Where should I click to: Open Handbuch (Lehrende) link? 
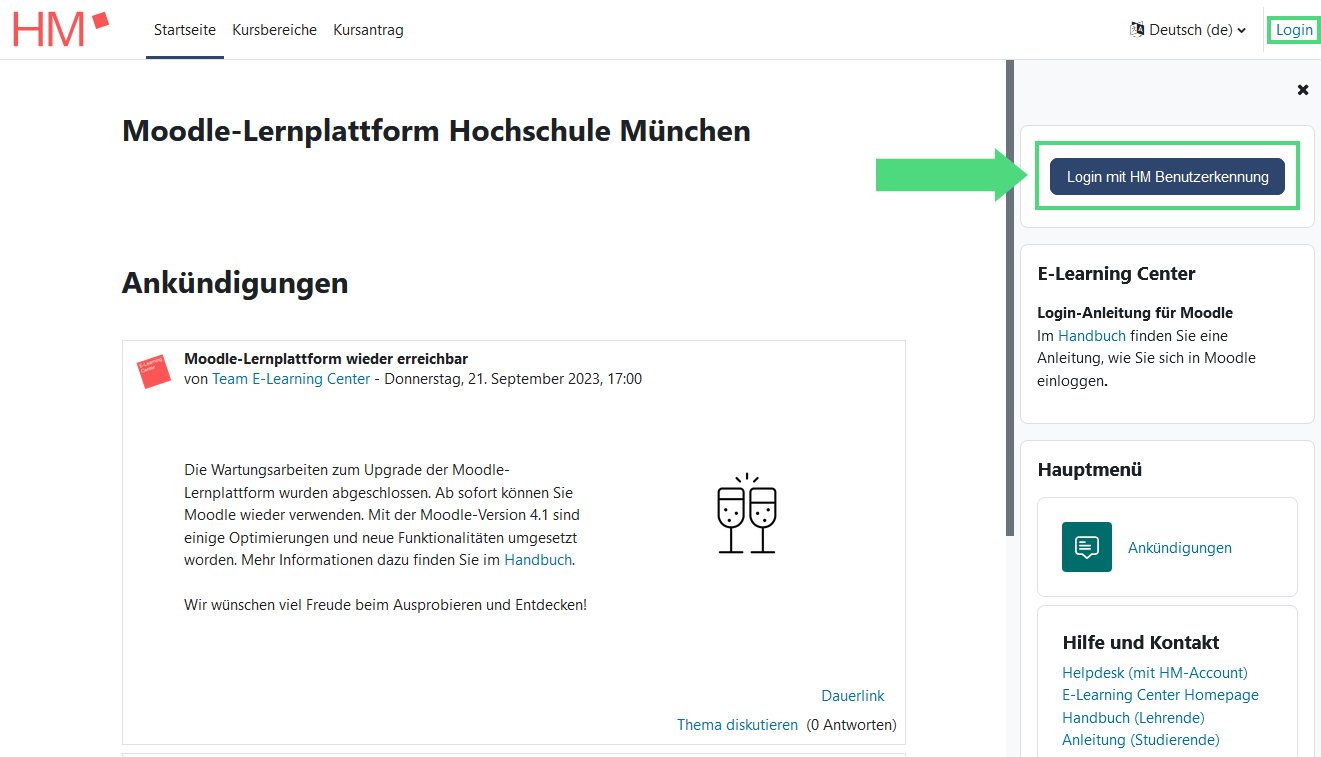pyautogui.click(x=1132, y=718)
